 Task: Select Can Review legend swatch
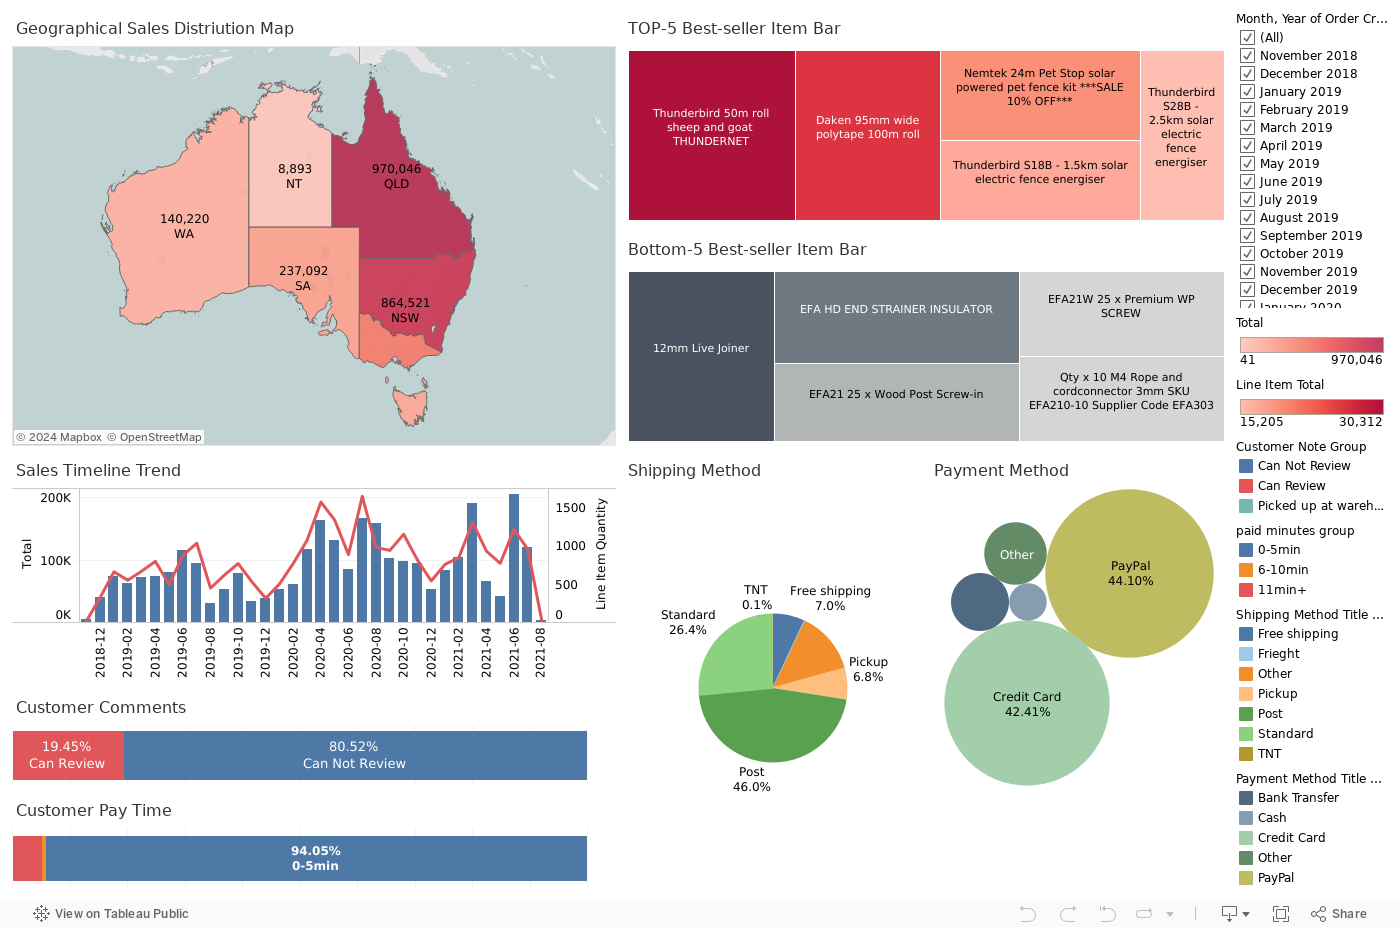point(1246,486)
